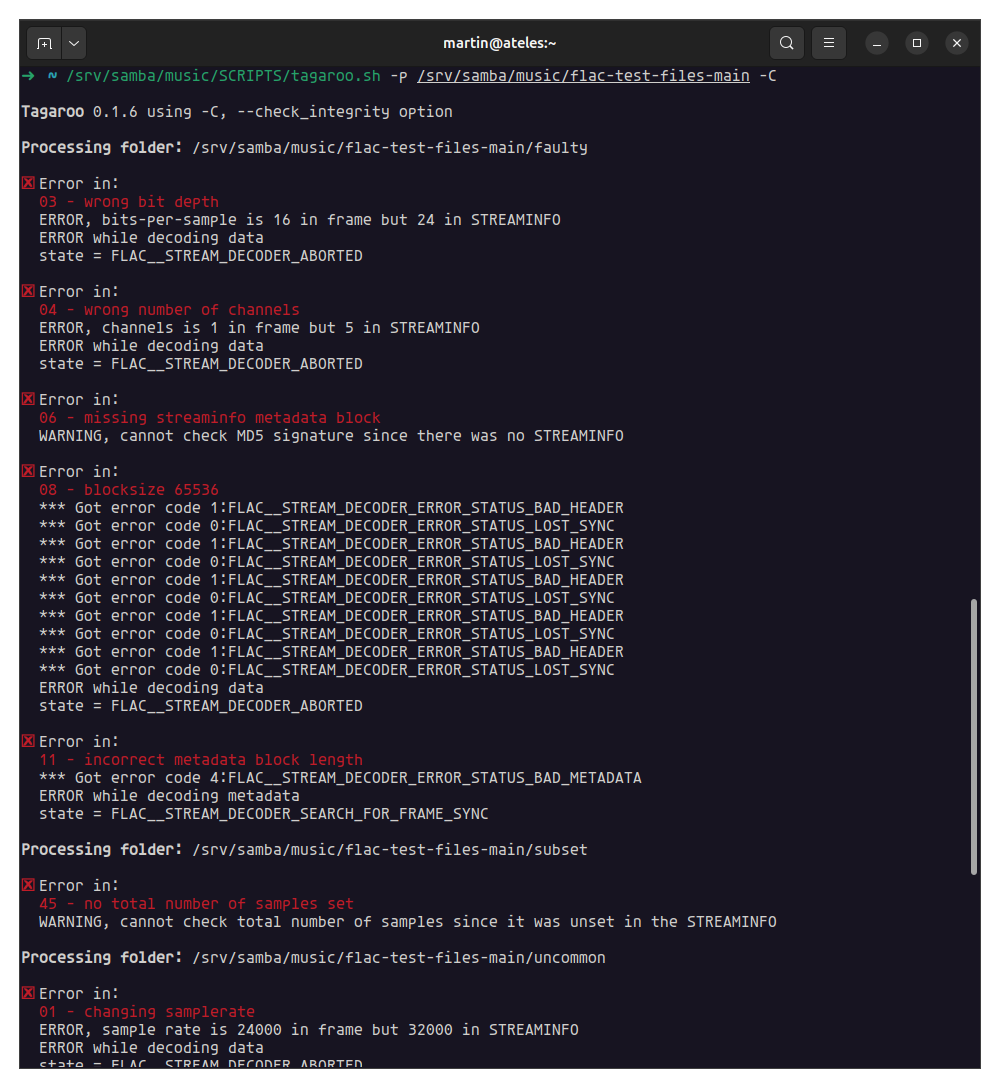
Task: Expand the new tab dropdown arrow
Action: [74, 43]
